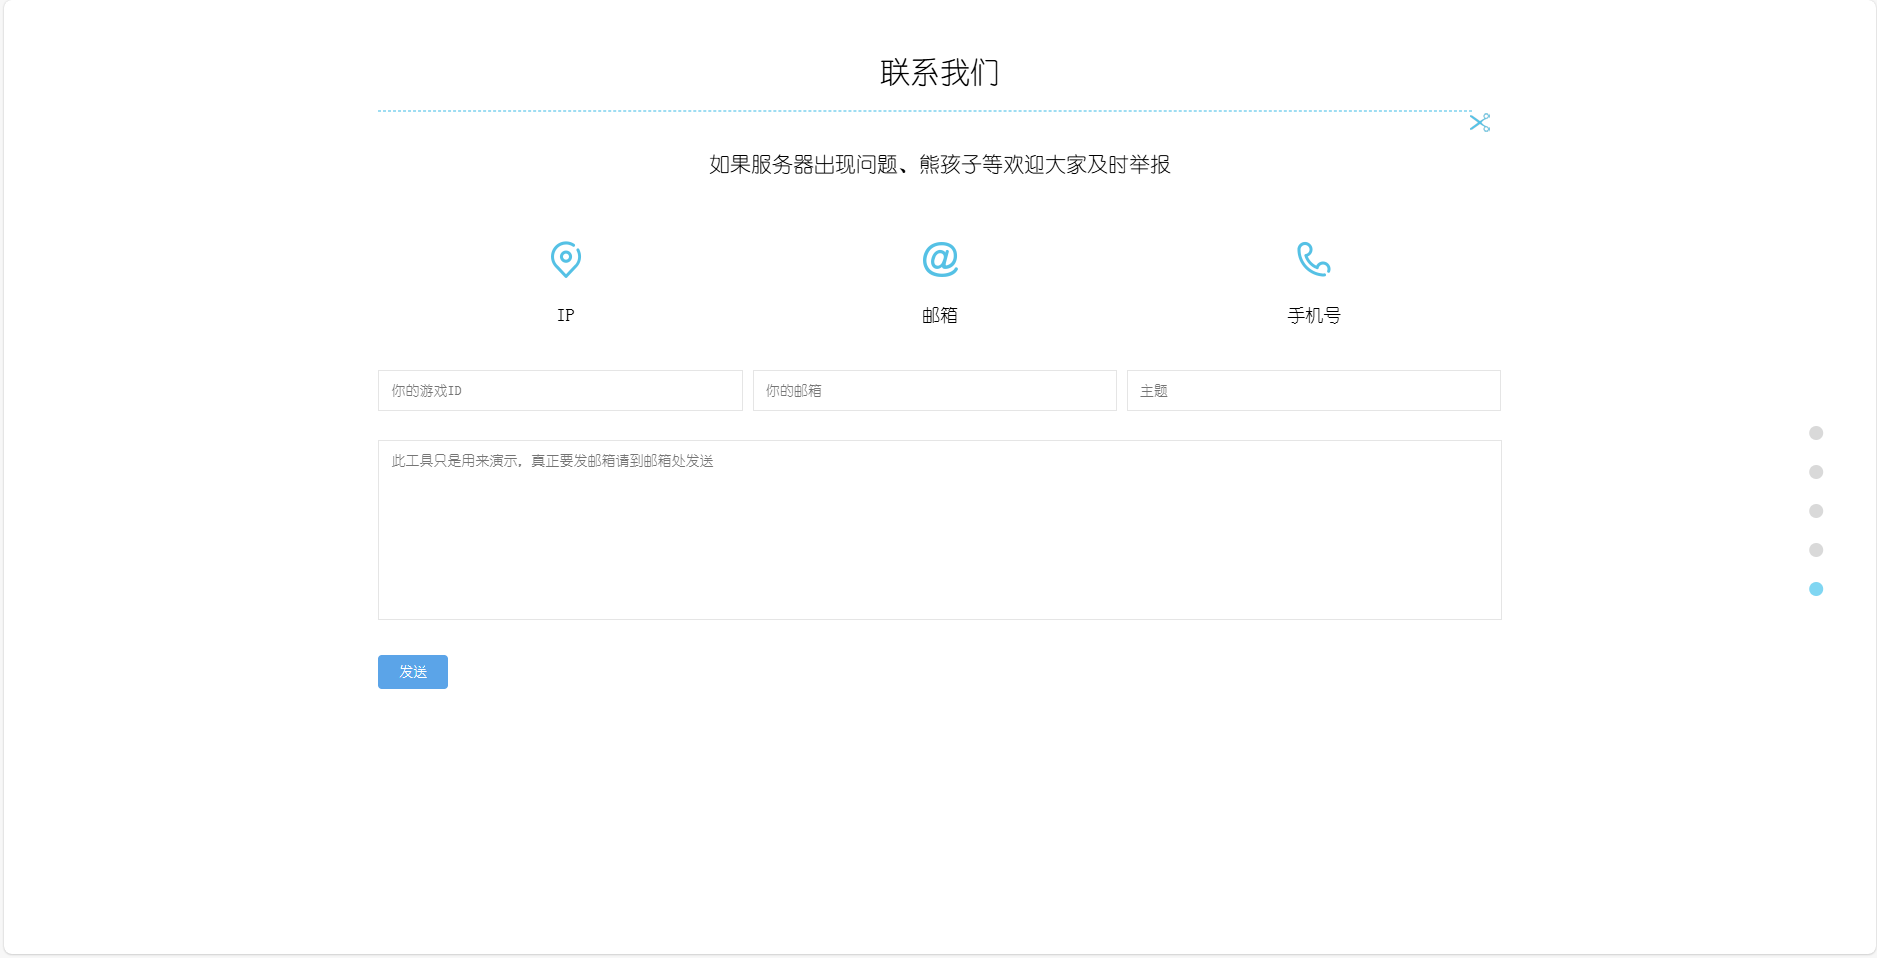The width and height of the screenshot is (1877, 958).
Task: Focus the "你的游戏ID" input field
Action: click(x=560, y=391)
